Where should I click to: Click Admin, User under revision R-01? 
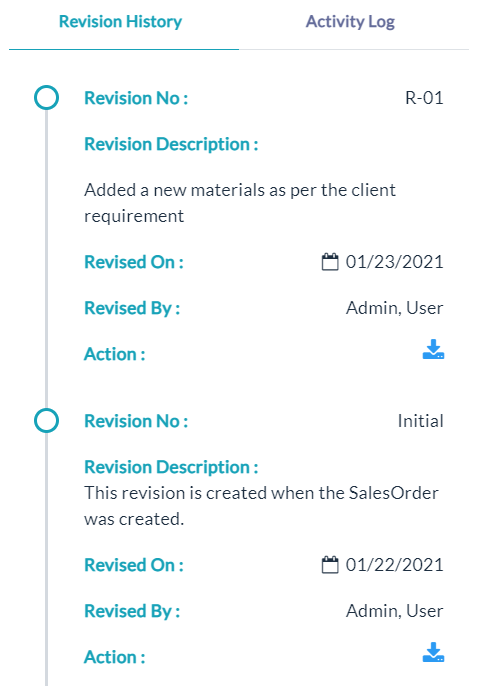click(394, 308)
